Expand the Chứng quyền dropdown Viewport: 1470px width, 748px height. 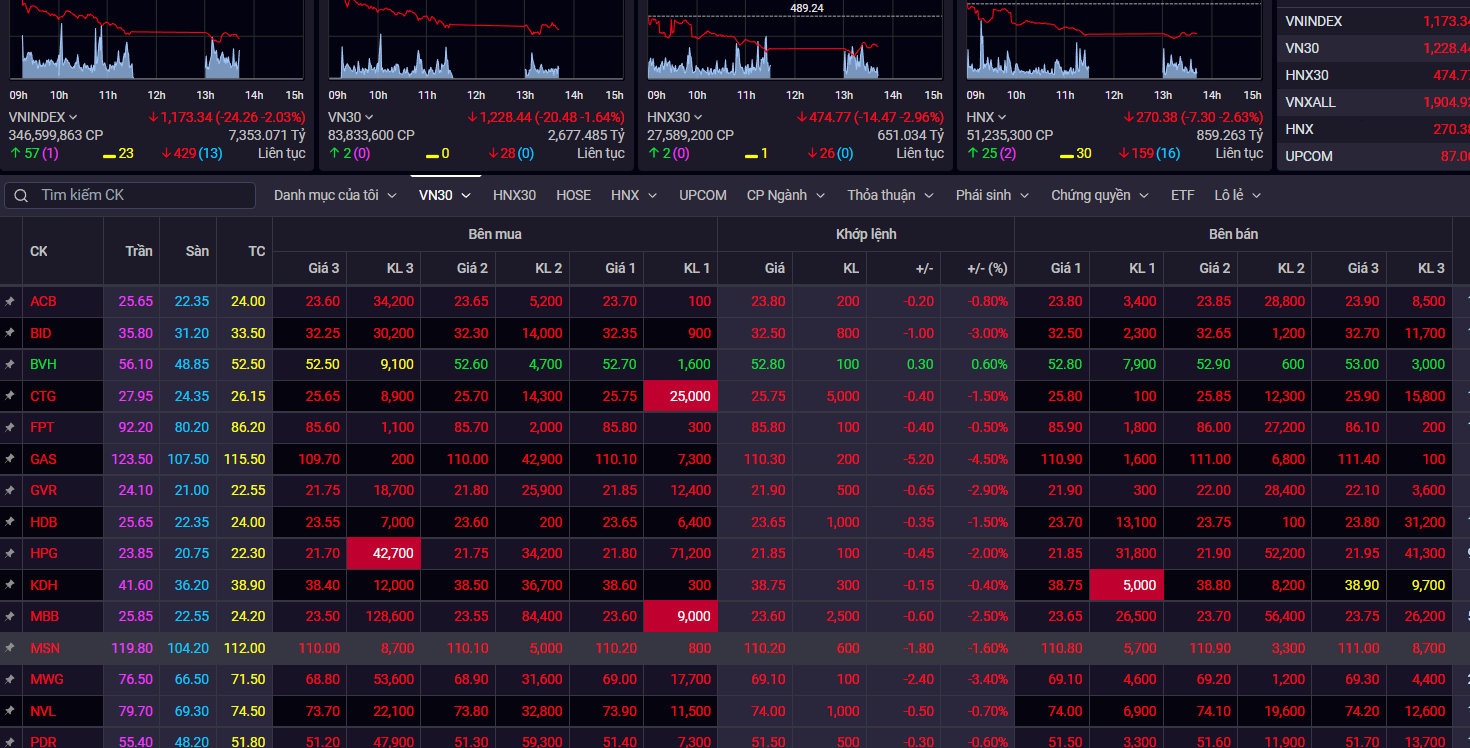click(x=1099, y=195)
